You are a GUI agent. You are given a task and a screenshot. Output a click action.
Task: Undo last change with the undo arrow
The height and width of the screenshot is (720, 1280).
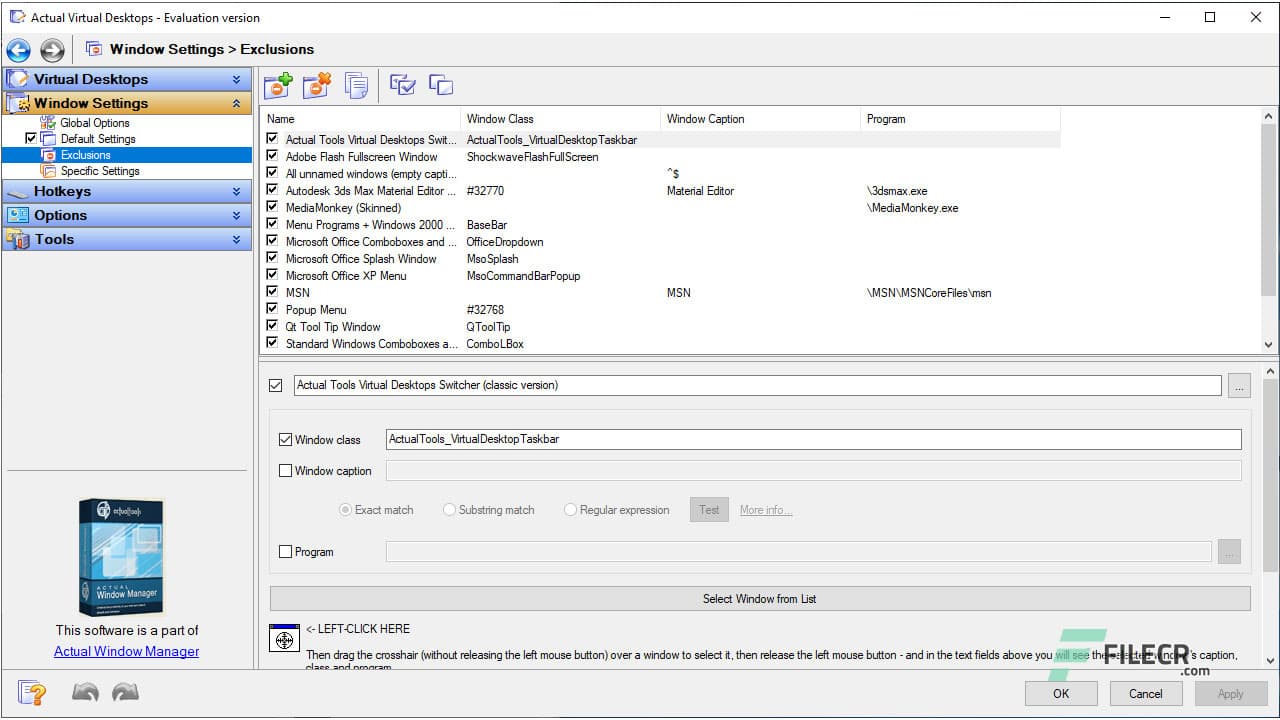point(85,691)
